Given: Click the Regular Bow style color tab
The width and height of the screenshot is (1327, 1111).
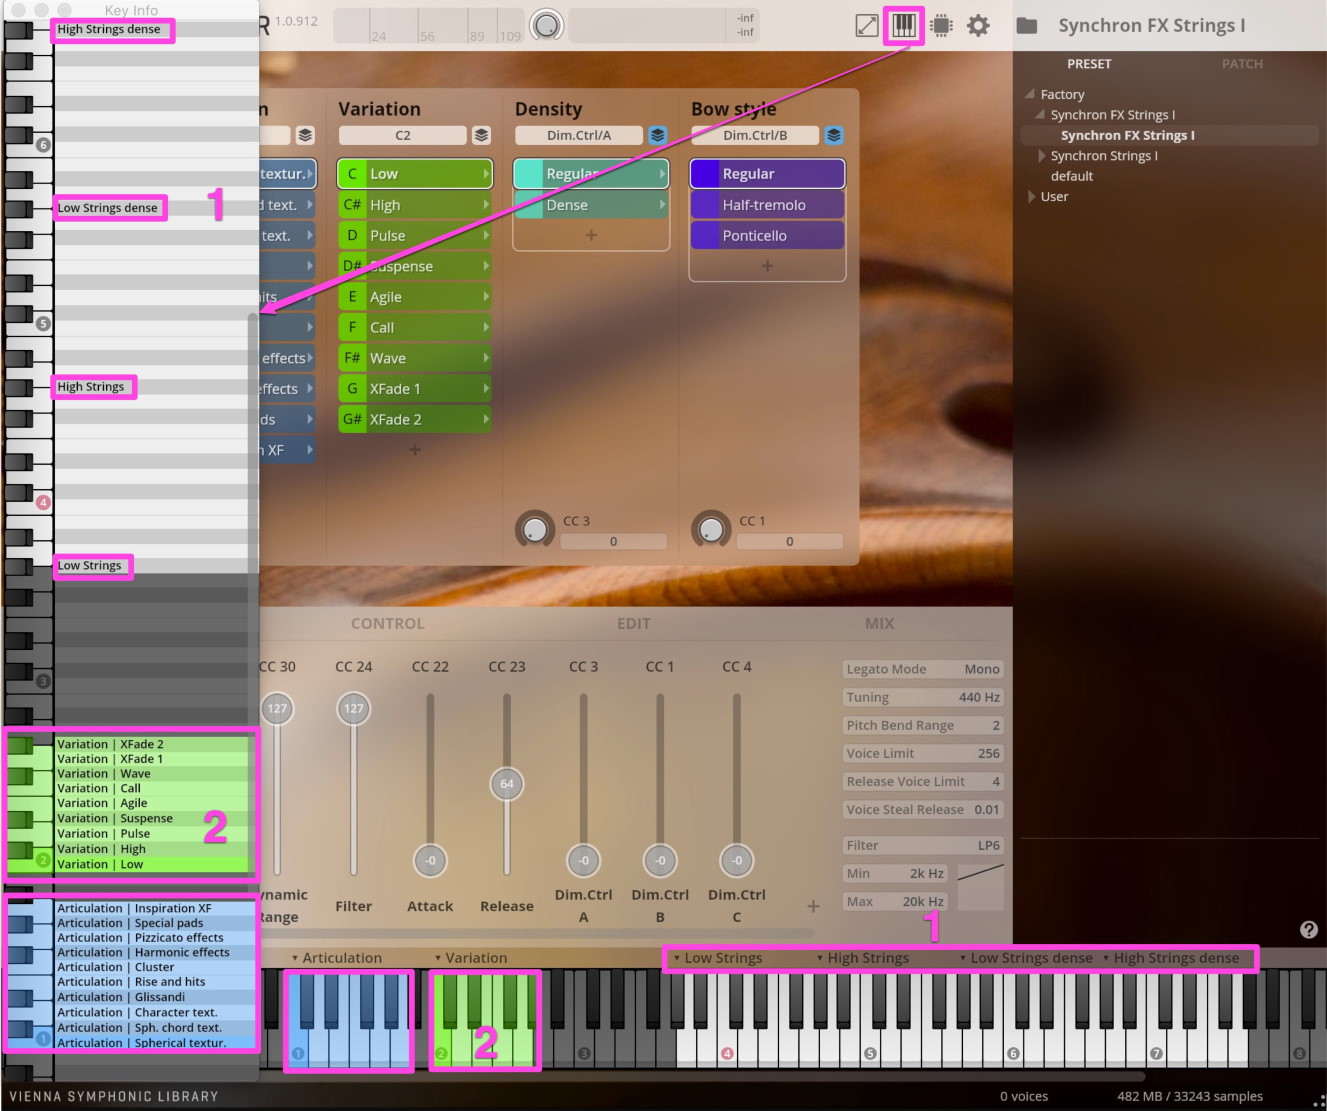Looking at the screenshot, I should tap(704, 174).
